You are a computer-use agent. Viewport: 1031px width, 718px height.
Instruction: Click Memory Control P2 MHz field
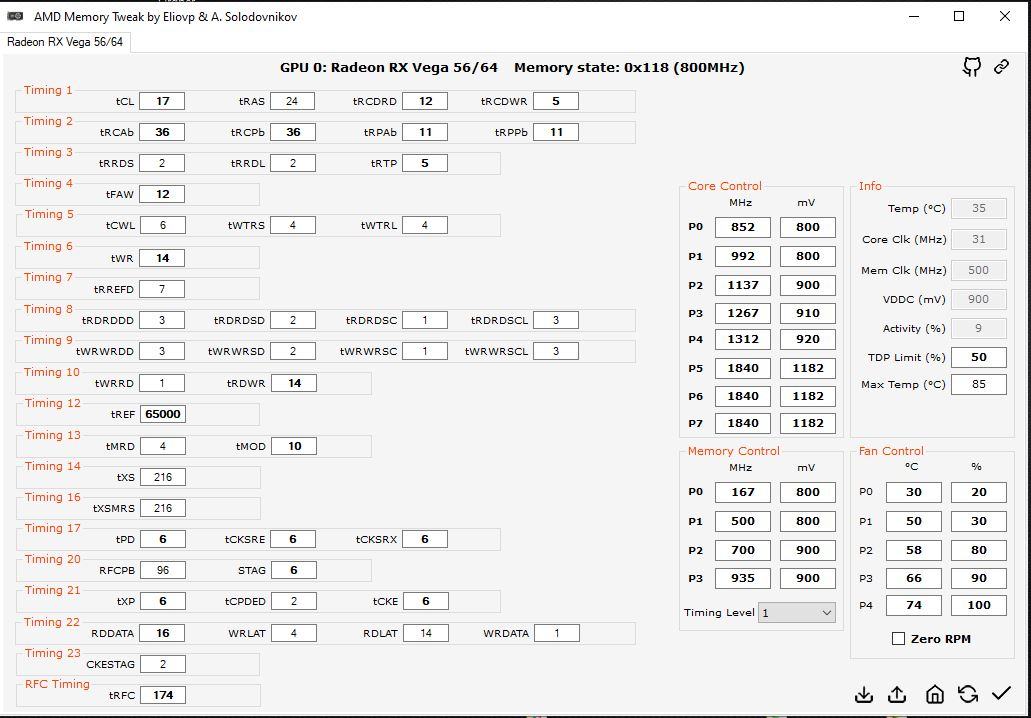pyautogui.click(x=742, y=550)
